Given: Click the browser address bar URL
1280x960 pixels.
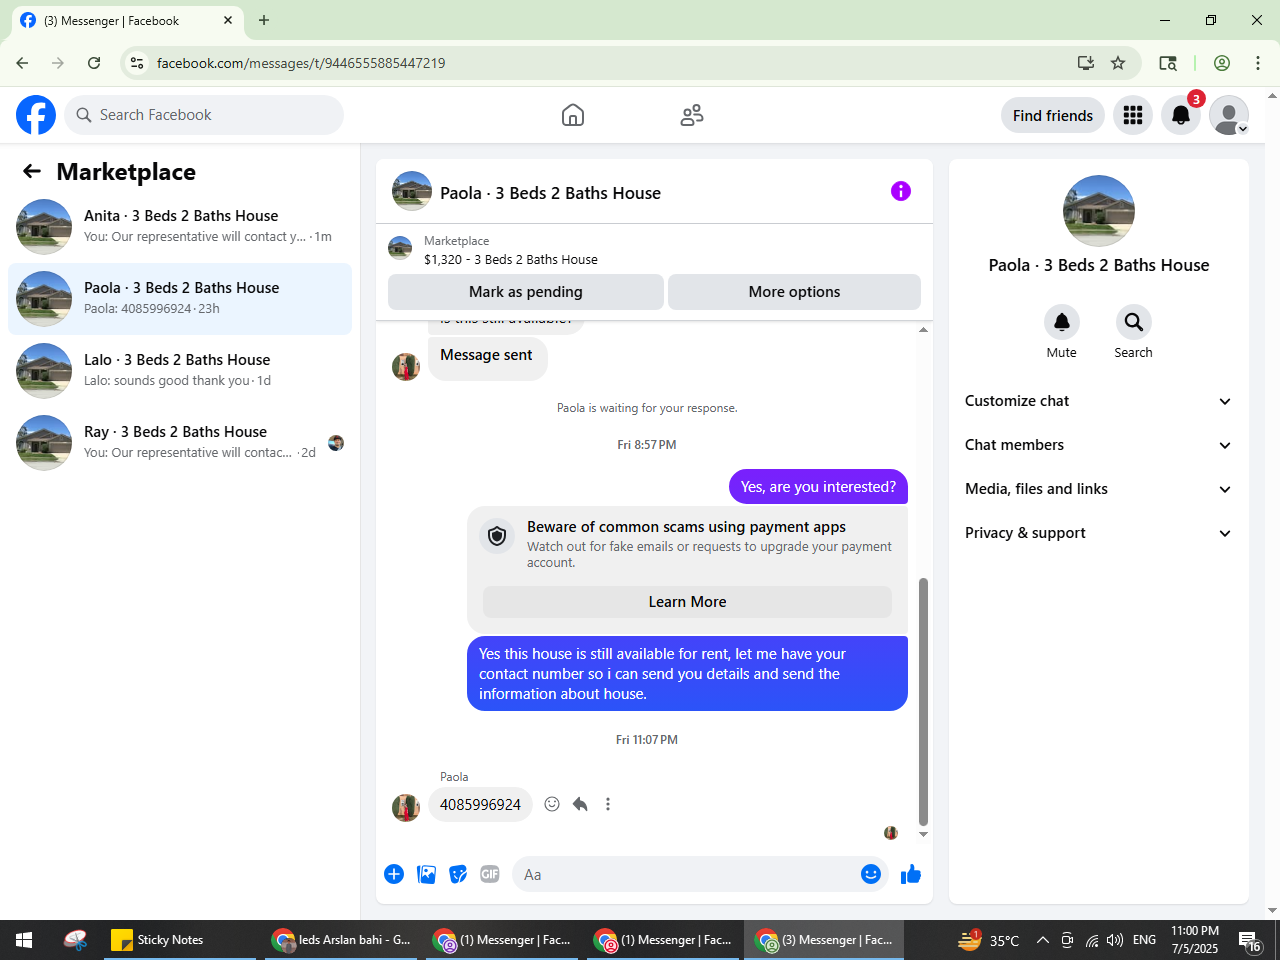Looking at the screenshot, I should [301, 63].
